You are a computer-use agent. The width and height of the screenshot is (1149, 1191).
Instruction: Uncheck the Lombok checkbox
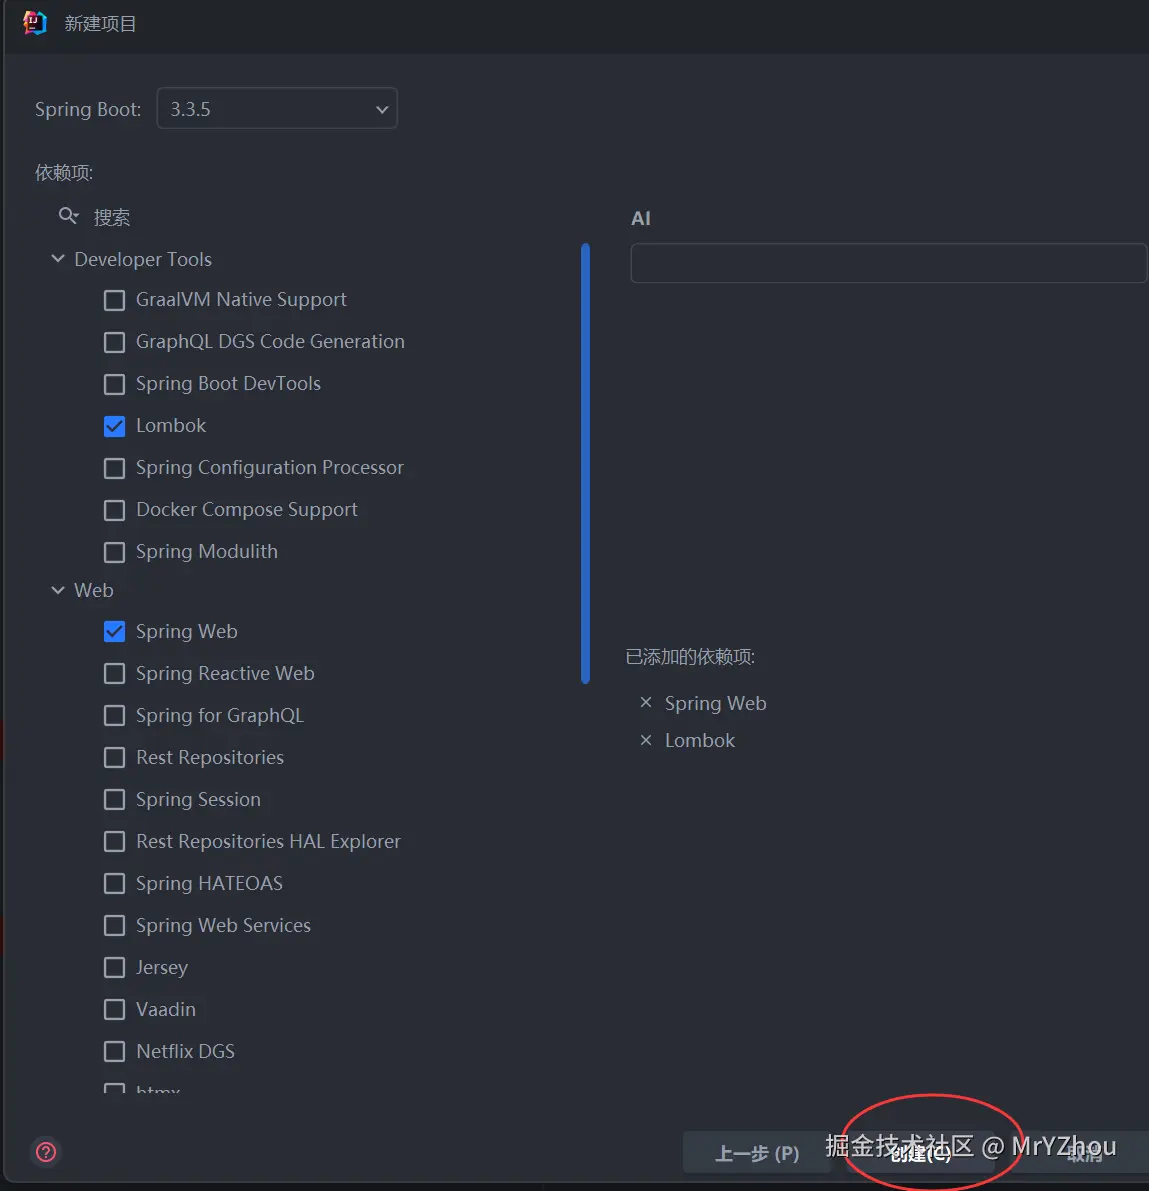(x=115, y=426)
